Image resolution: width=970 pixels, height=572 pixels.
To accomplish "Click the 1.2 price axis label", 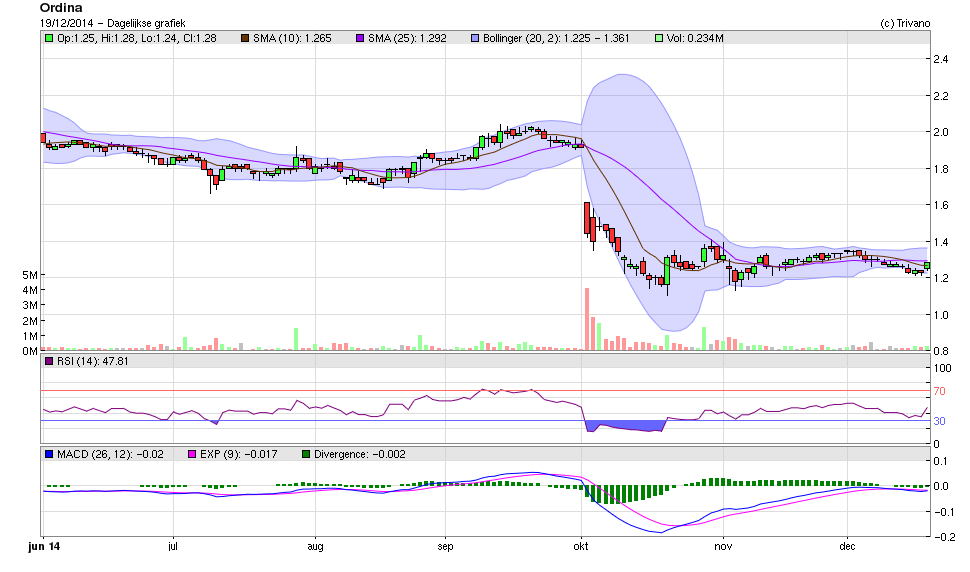I will tap(941, 278).
